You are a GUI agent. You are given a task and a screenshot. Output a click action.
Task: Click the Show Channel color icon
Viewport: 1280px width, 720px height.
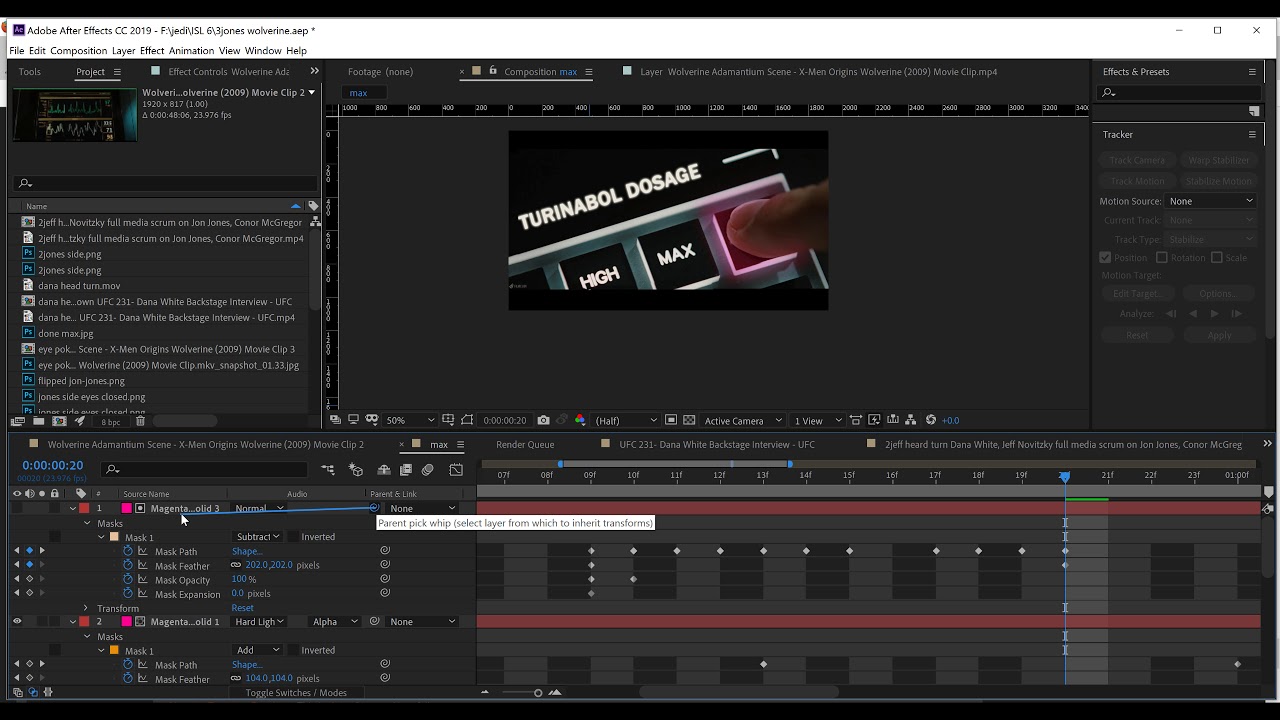(580, 420)
